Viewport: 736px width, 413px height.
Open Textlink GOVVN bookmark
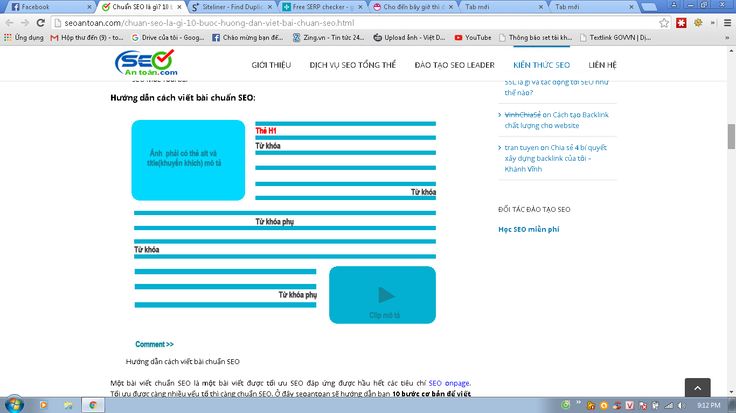pyautogui.click(x=615, y=38)
